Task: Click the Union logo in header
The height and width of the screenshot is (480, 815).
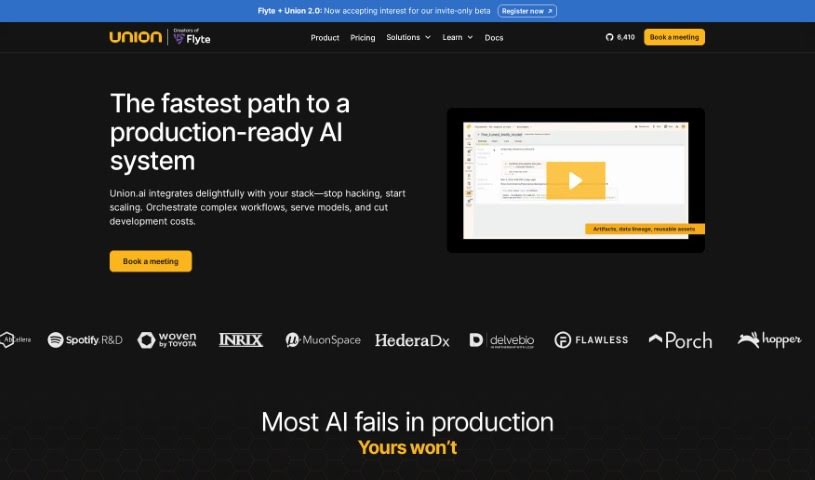Action: (x=136, y=37)
